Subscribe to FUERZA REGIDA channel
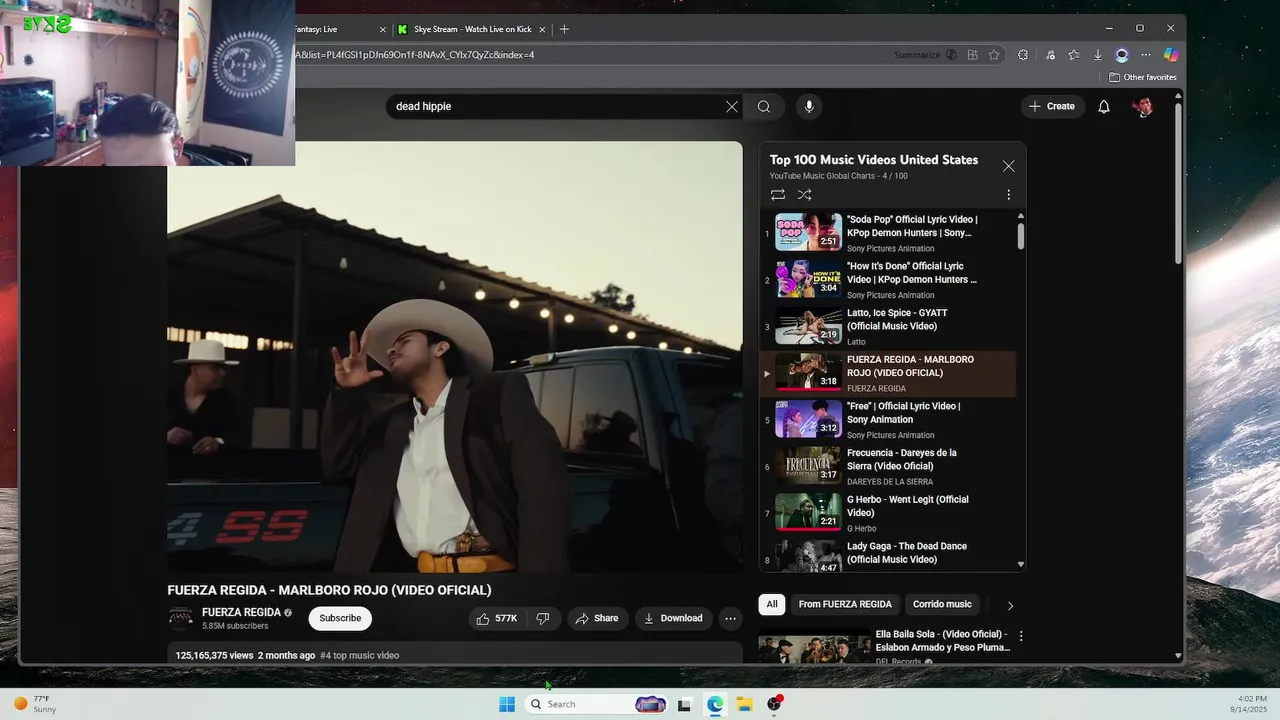 point(340,618)
